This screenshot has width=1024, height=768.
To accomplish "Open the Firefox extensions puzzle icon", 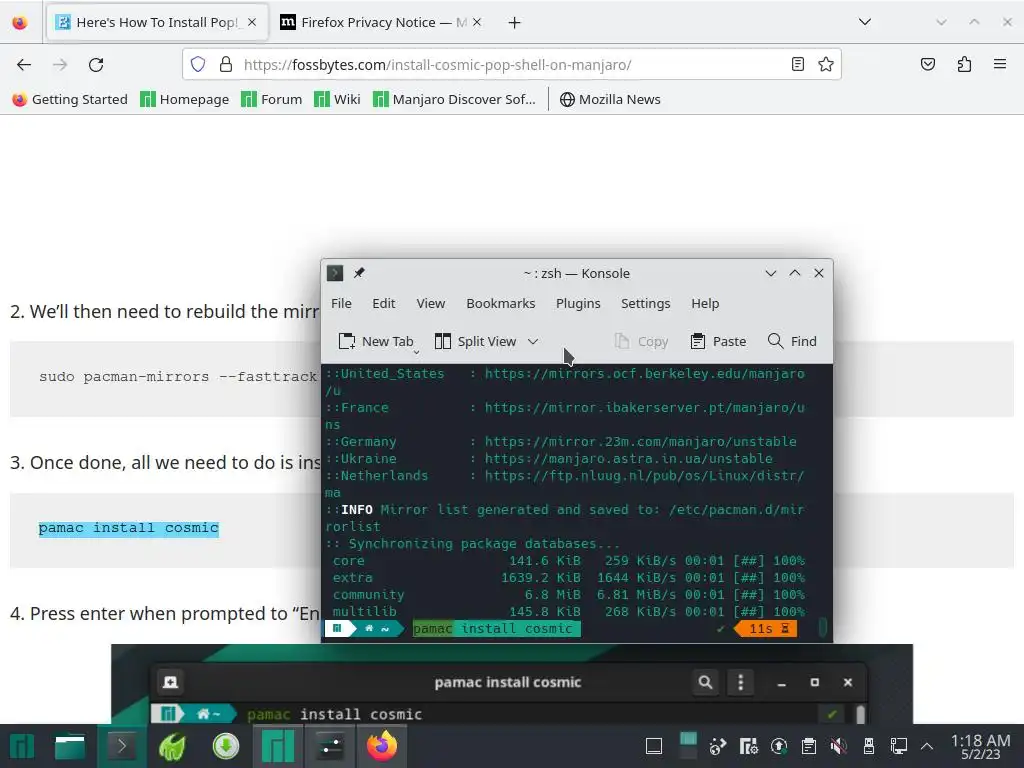I will point(964,64).
